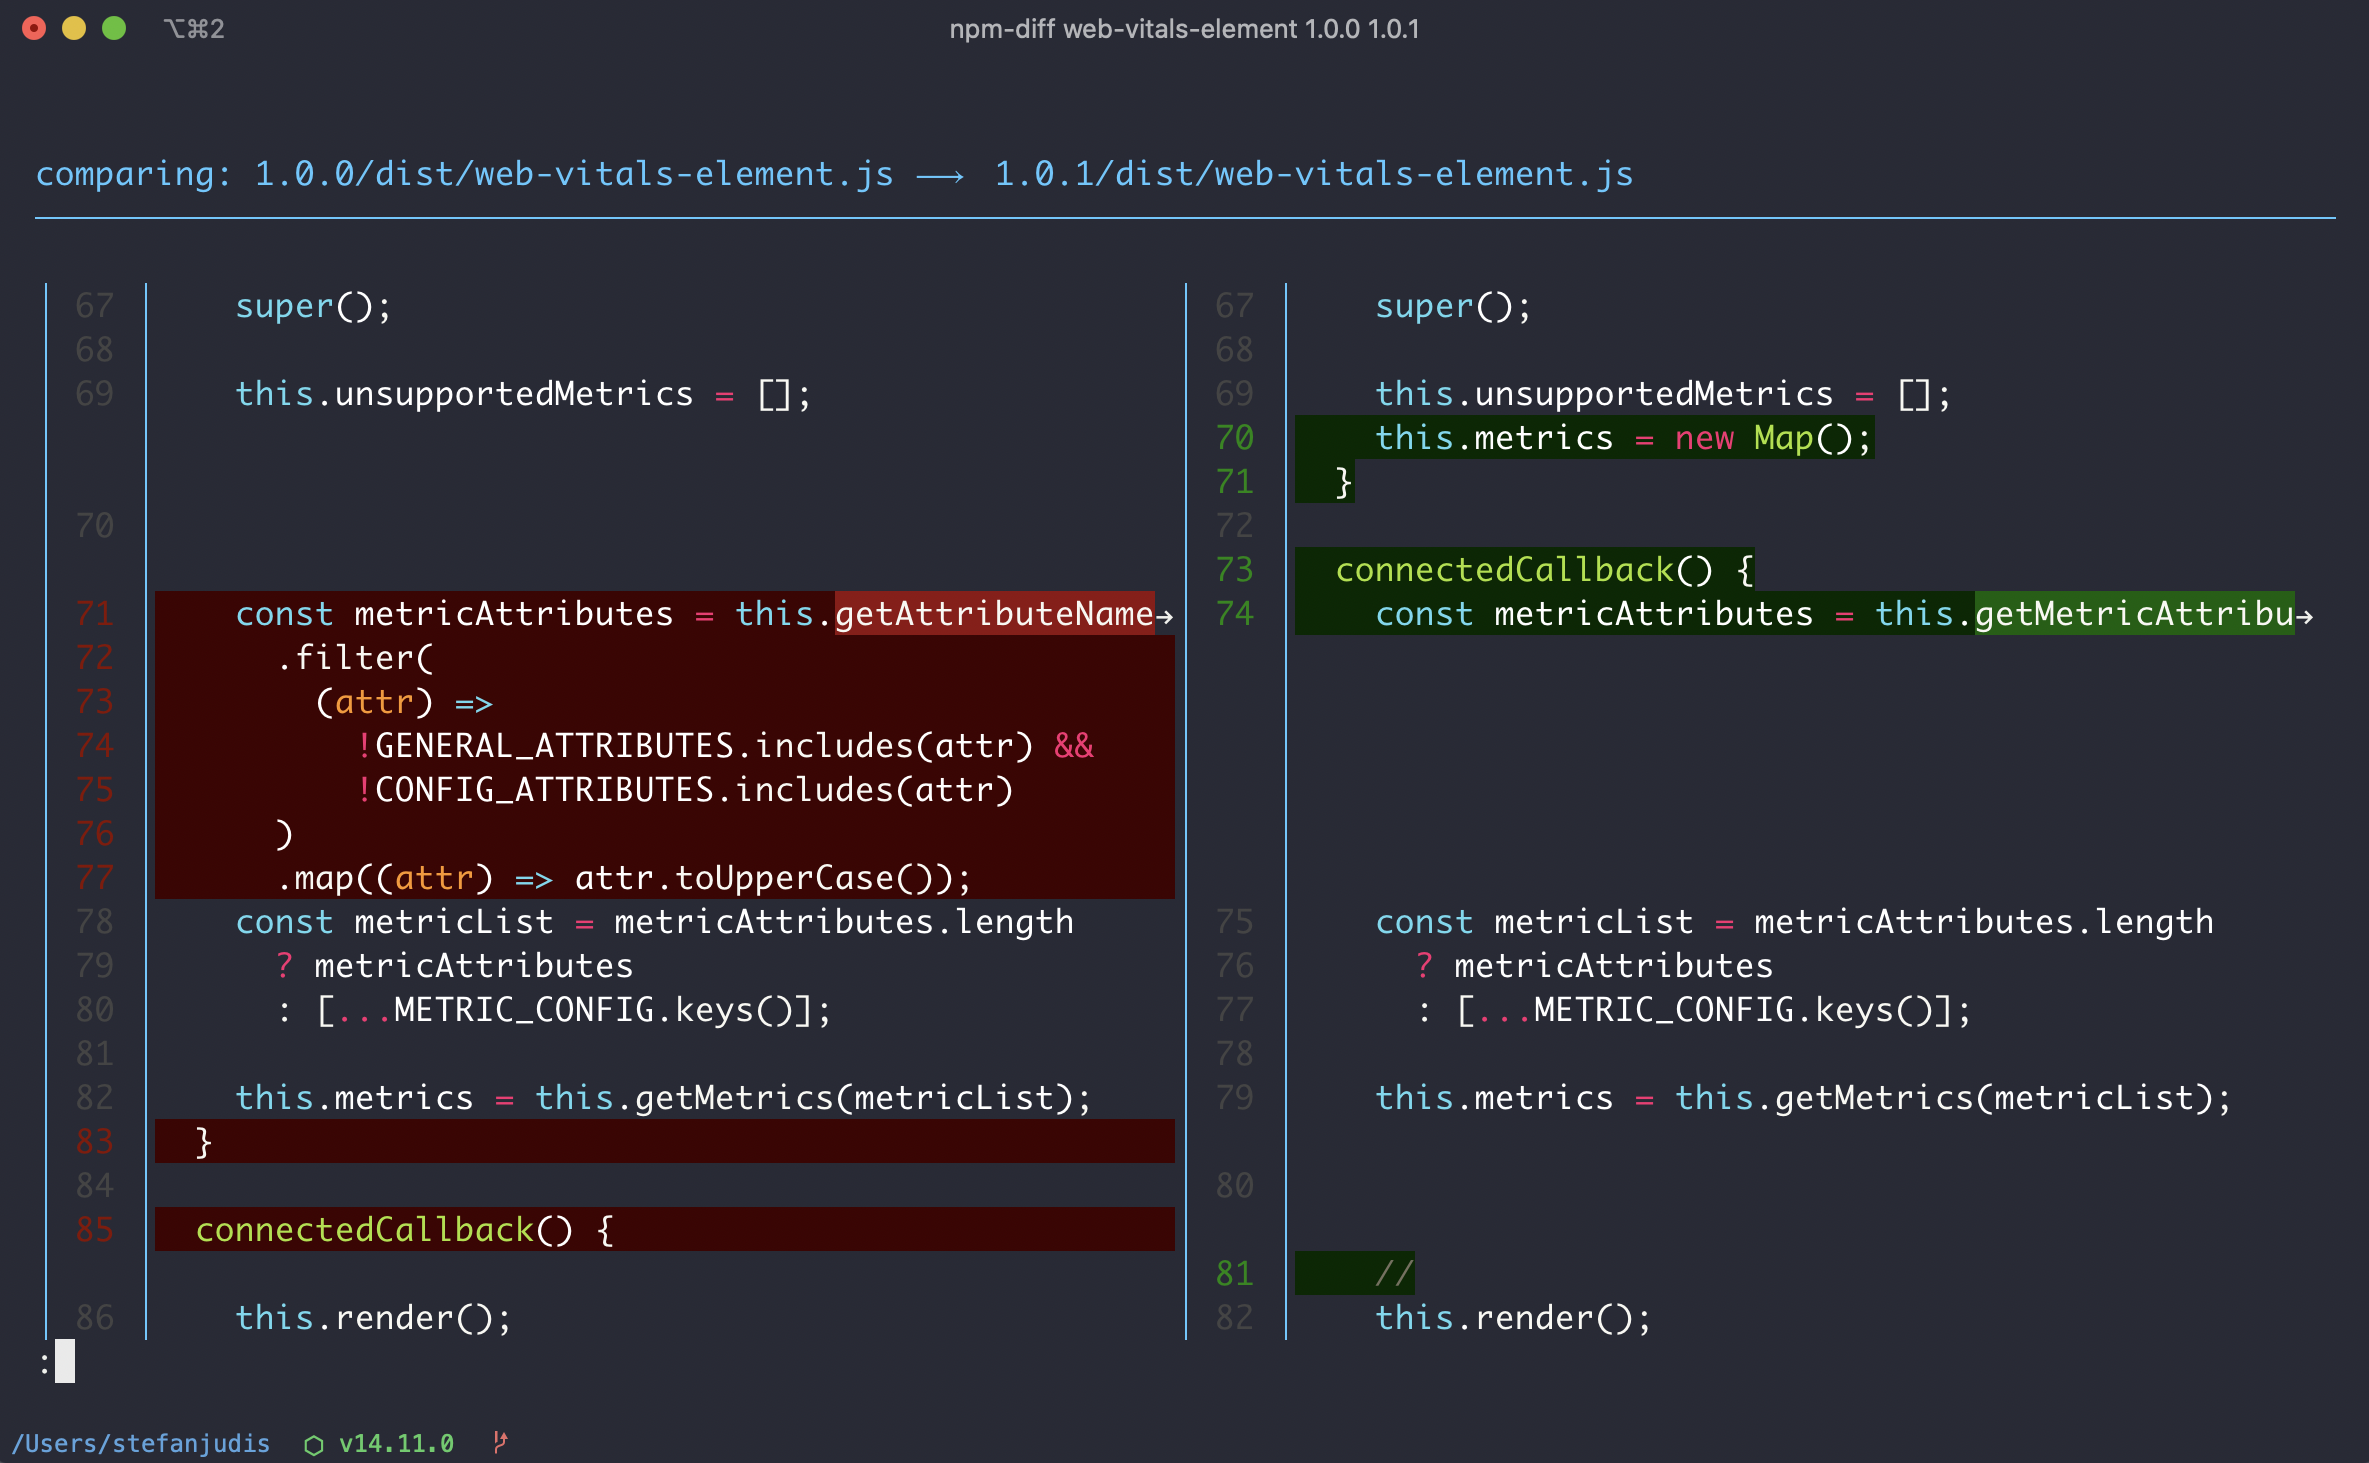
Task: Click the git branch icon in the status bar
Action: [x=500, y=1442]
